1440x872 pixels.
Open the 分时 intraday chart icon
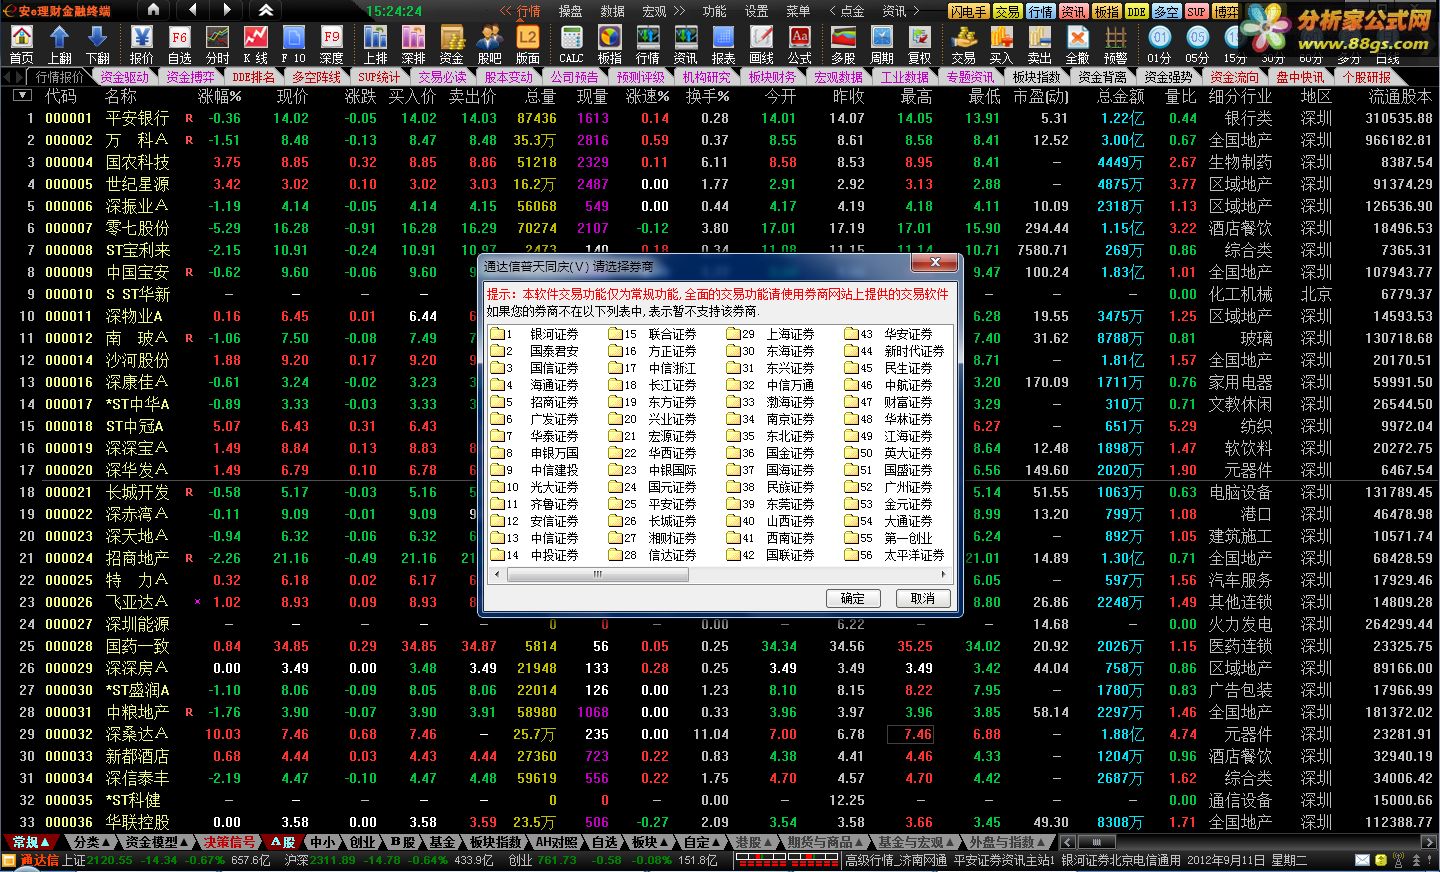click(217, 45)
